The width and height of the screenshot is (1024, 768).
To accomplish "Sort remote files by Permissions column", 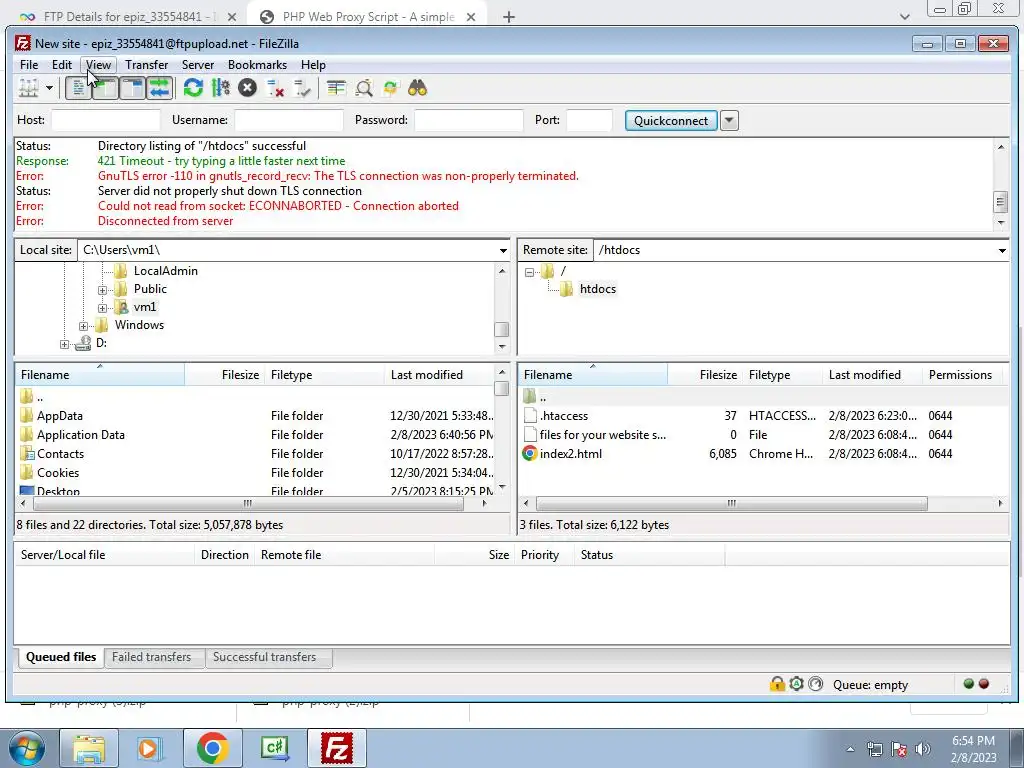I will pyautogui.click(x=960, y=375).
